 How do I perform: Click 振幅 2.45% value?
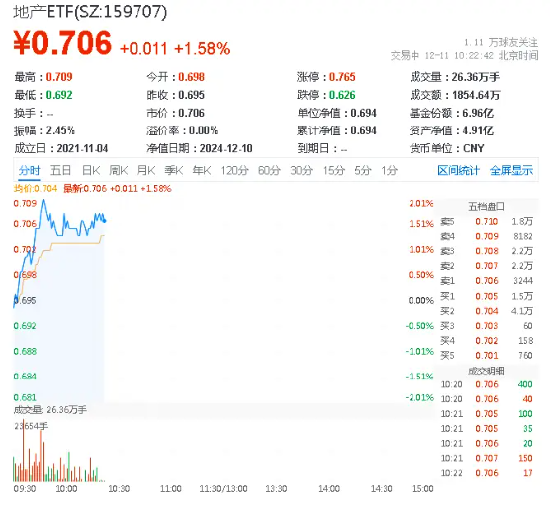[x=60, y=131]
